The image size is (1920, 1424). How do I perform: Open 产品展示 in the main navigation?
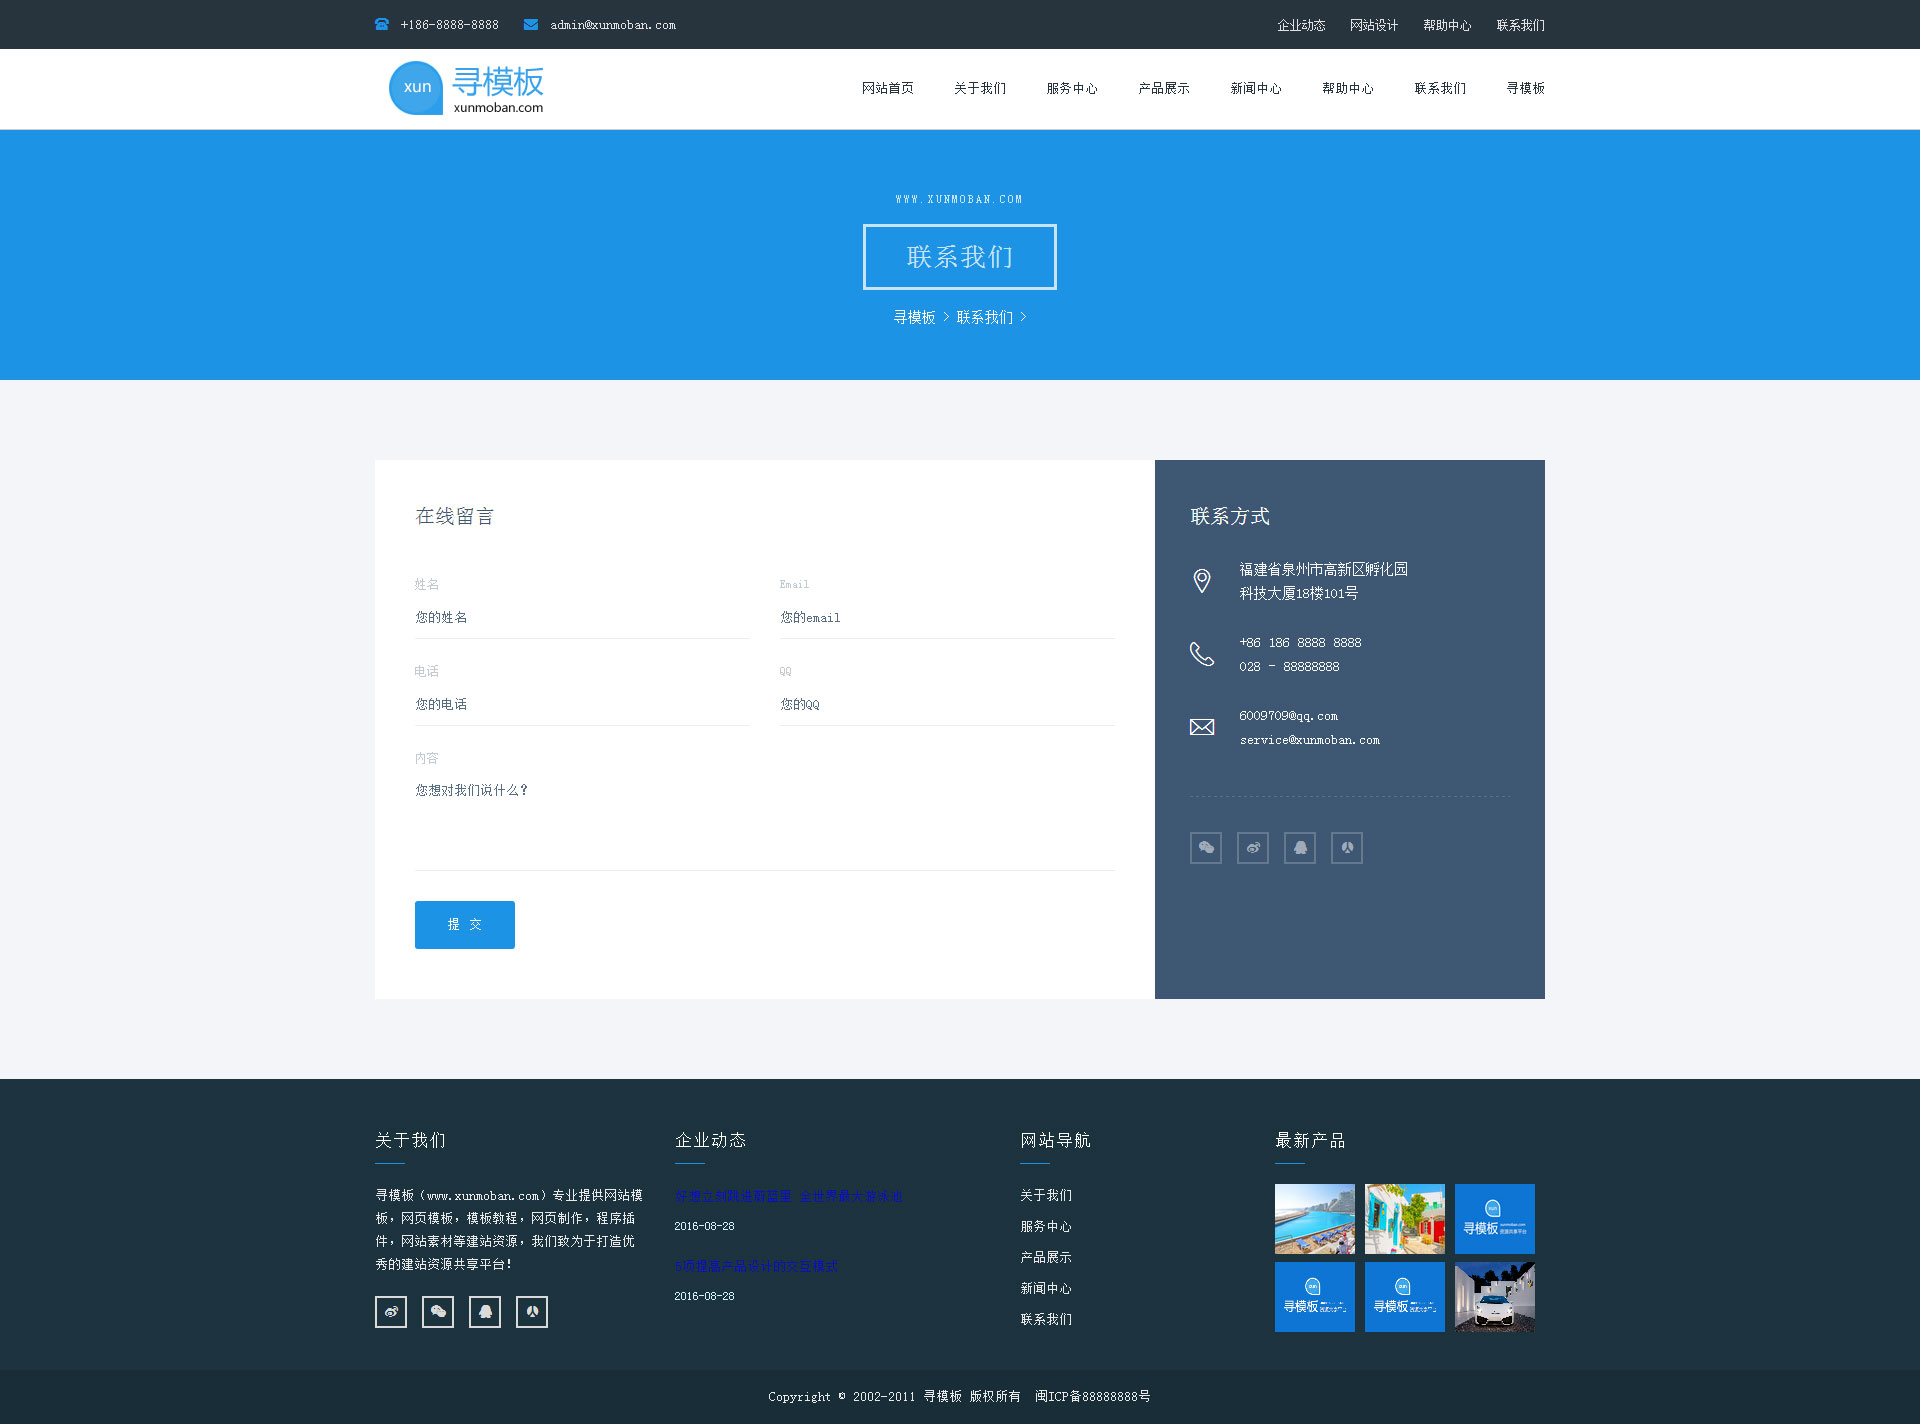[1164, 89]
